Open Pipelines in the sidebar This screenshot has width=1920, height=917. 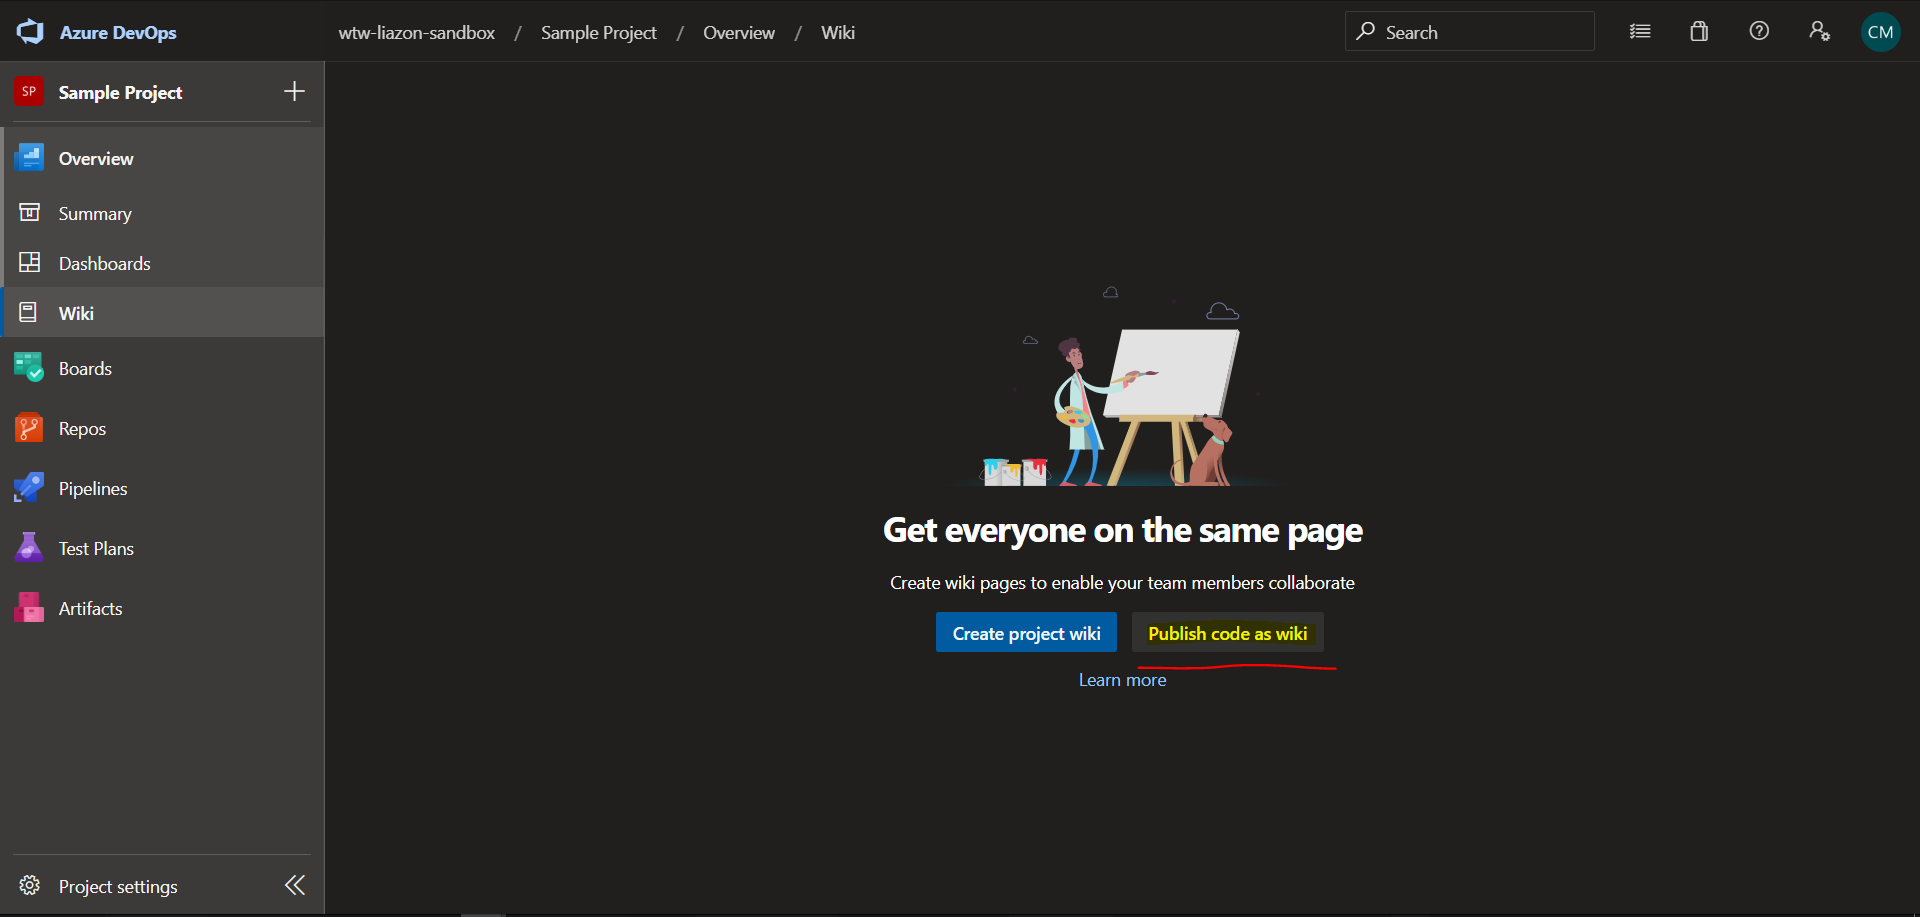pyautogui.click(x=164, y=488)
